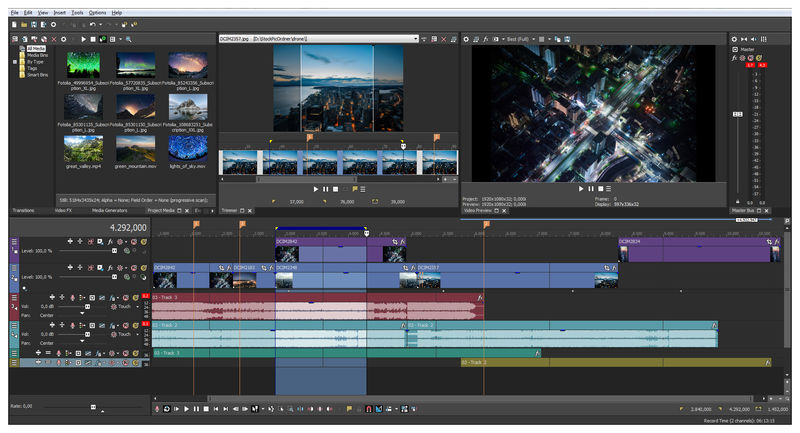Toggle Loop Playback in timeline transport
800x433 pixels.
point(167,409)
